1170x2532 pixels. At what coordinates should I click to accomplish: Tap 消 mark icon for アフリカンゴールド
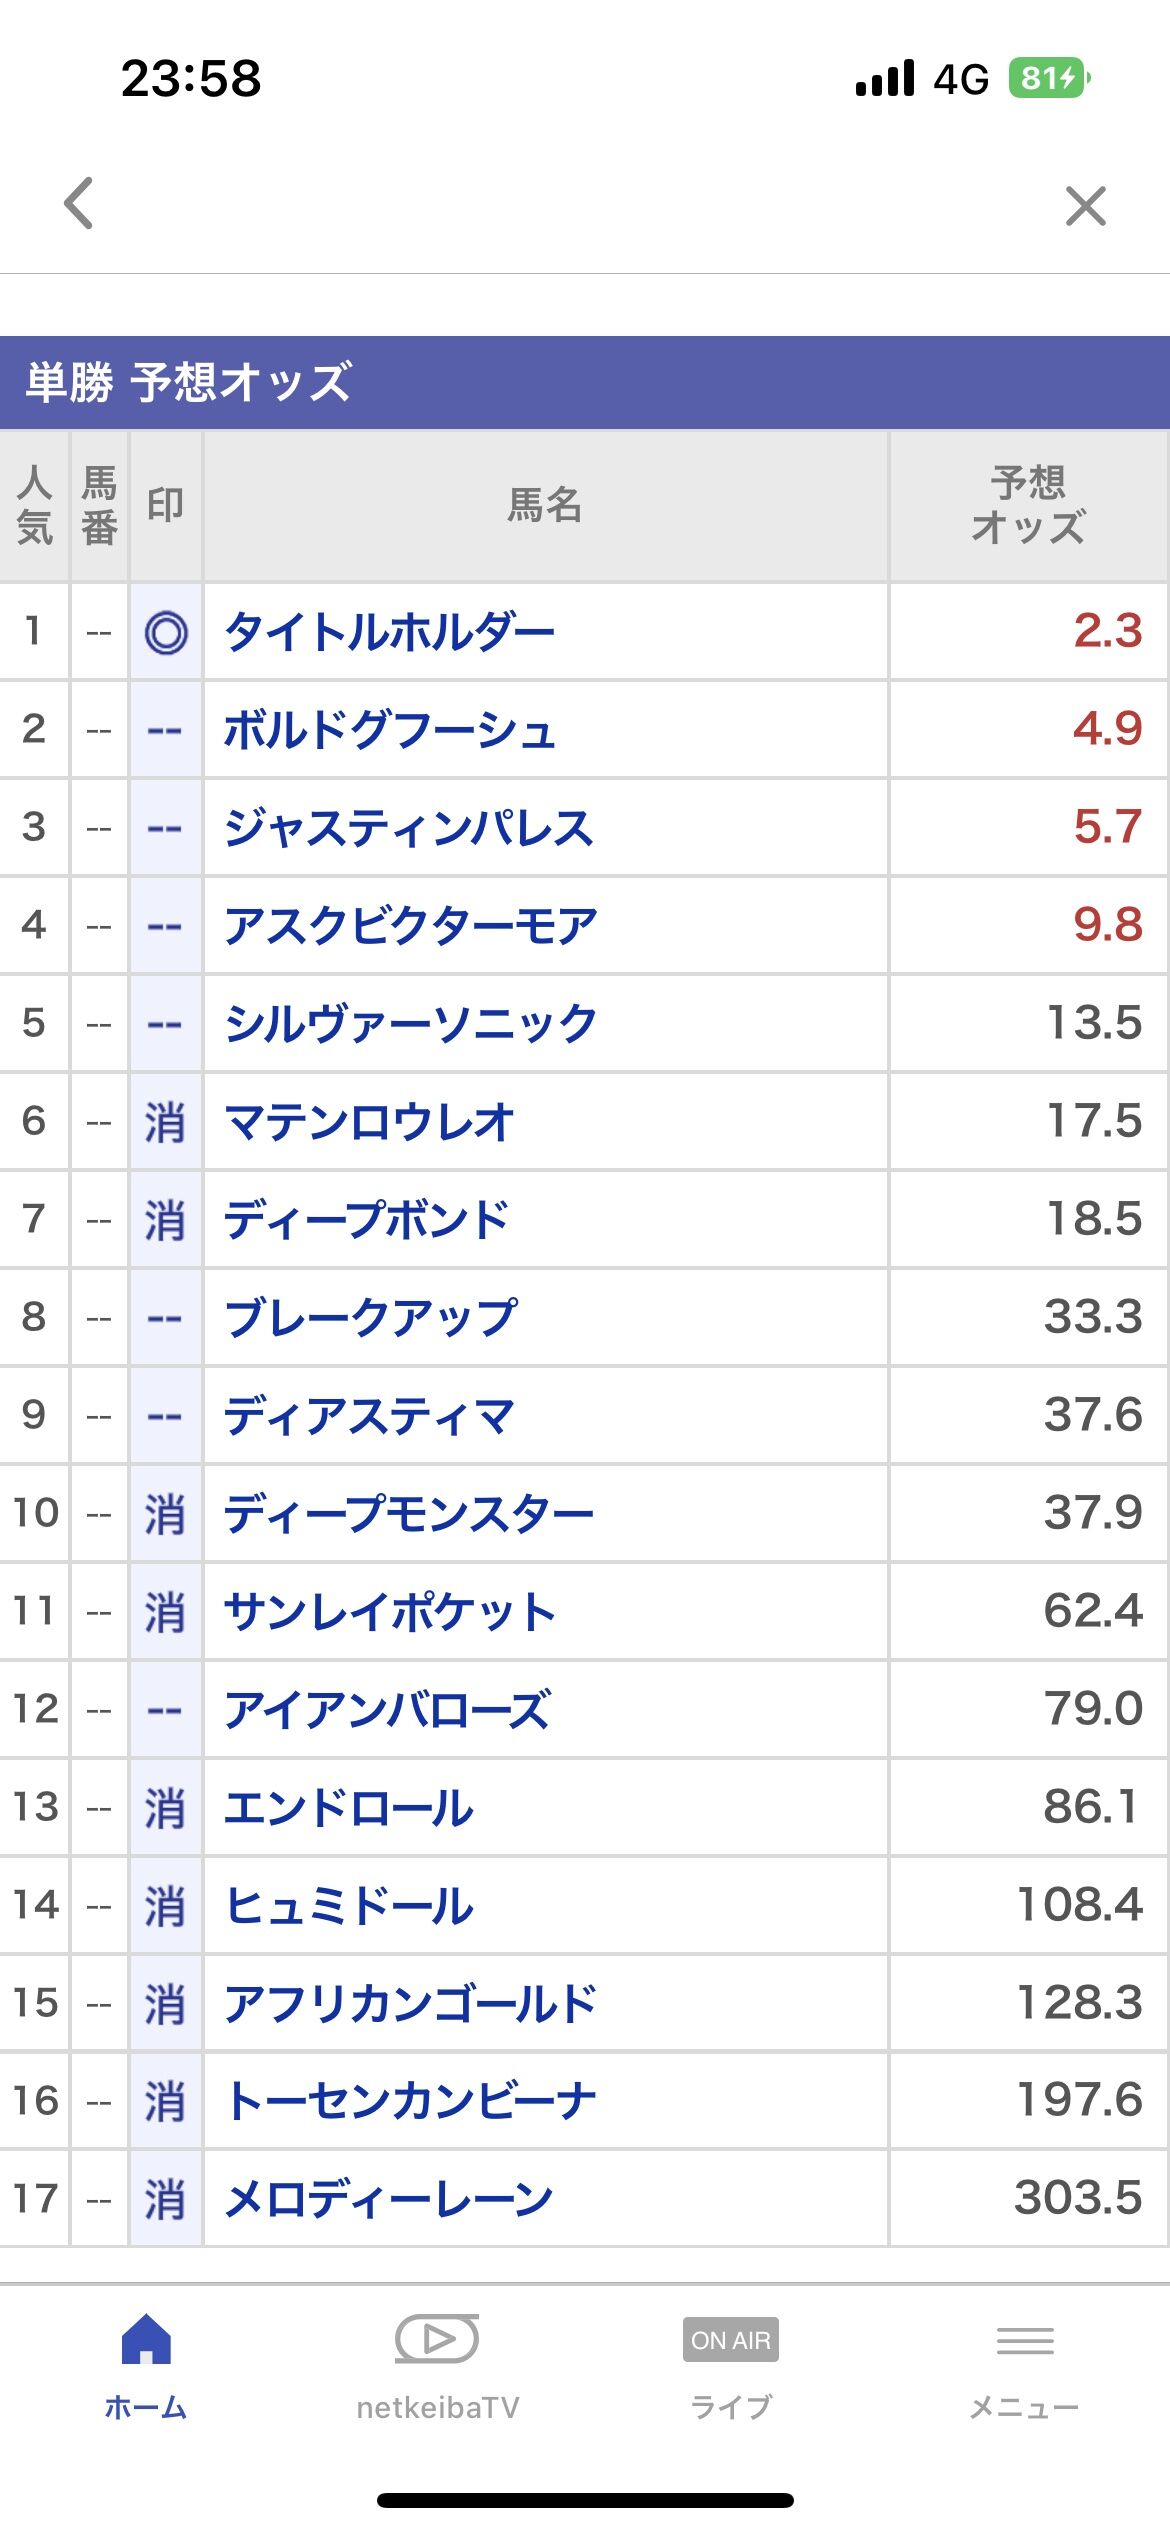(166, 2004)
